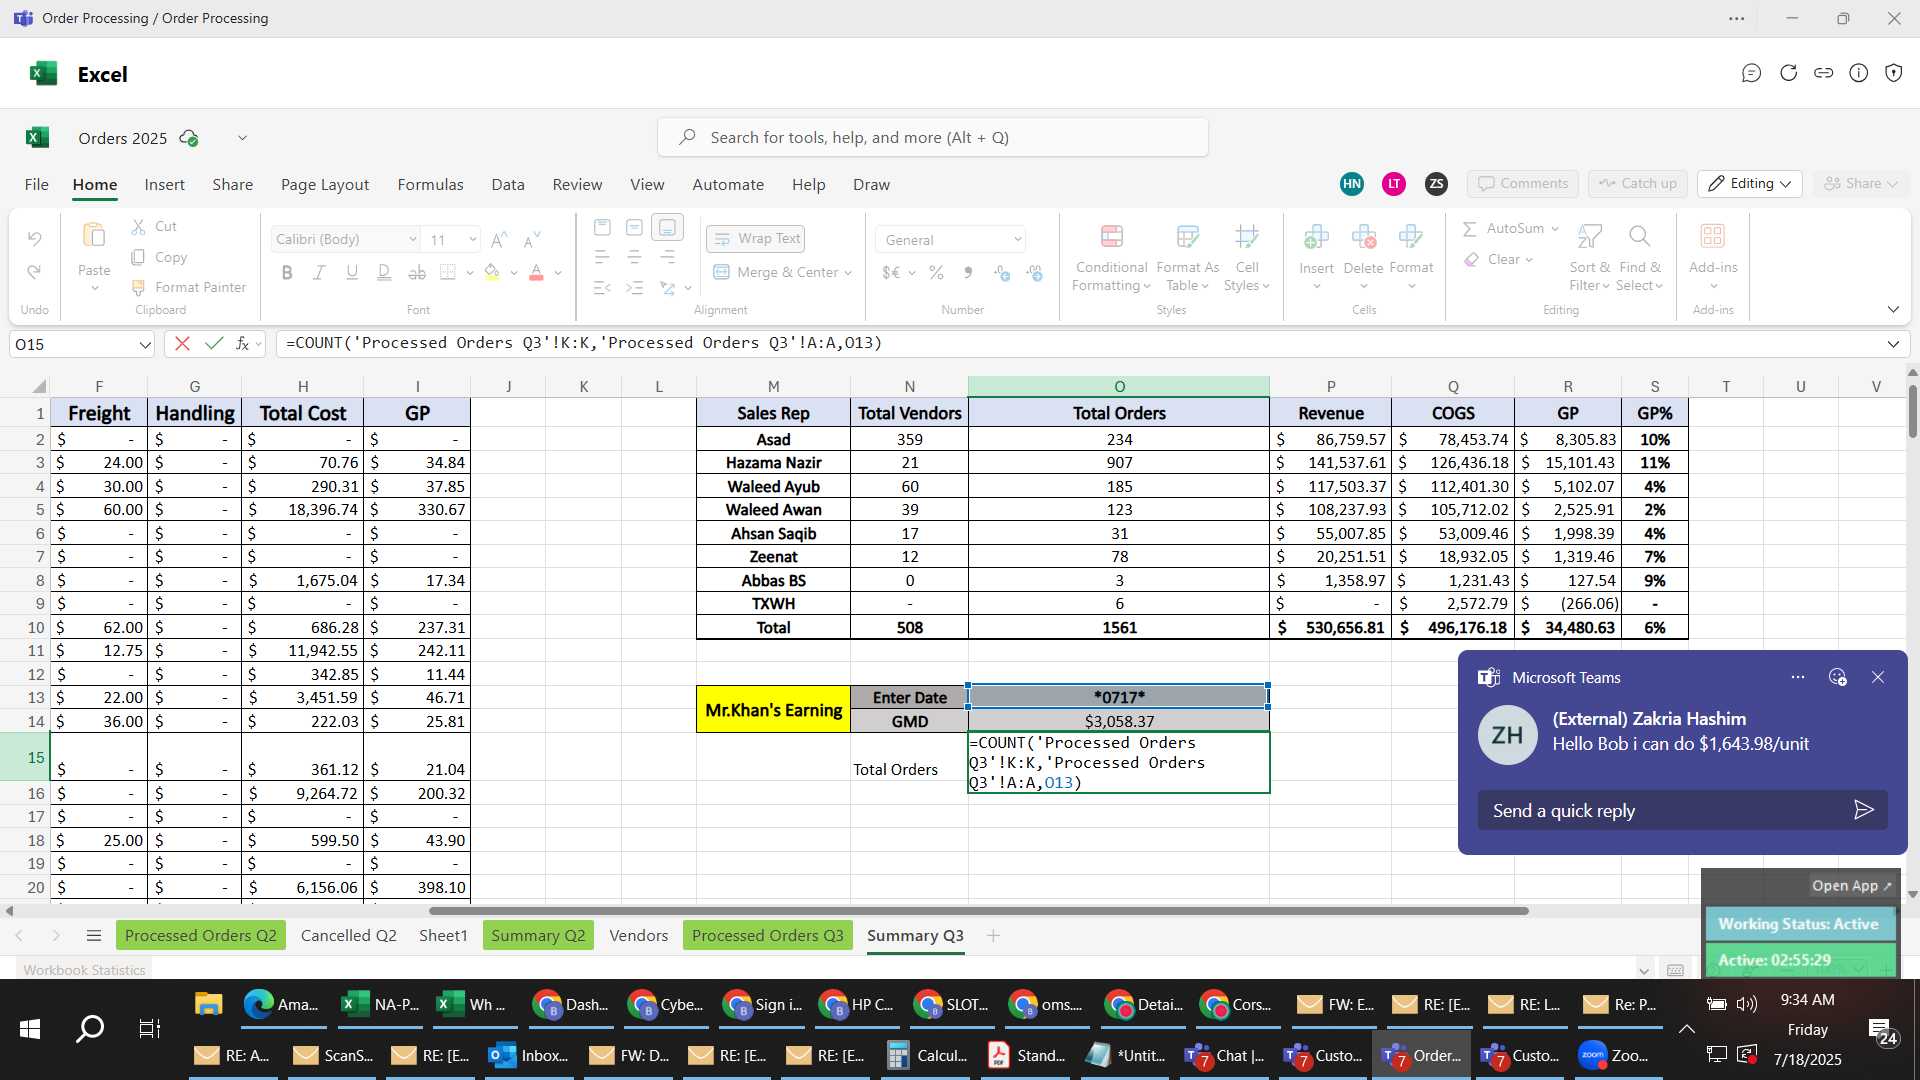Click the Font Color red swatch
Image resolution: width=1920 pixels, height=1080 pixels.
click(536, 272)
